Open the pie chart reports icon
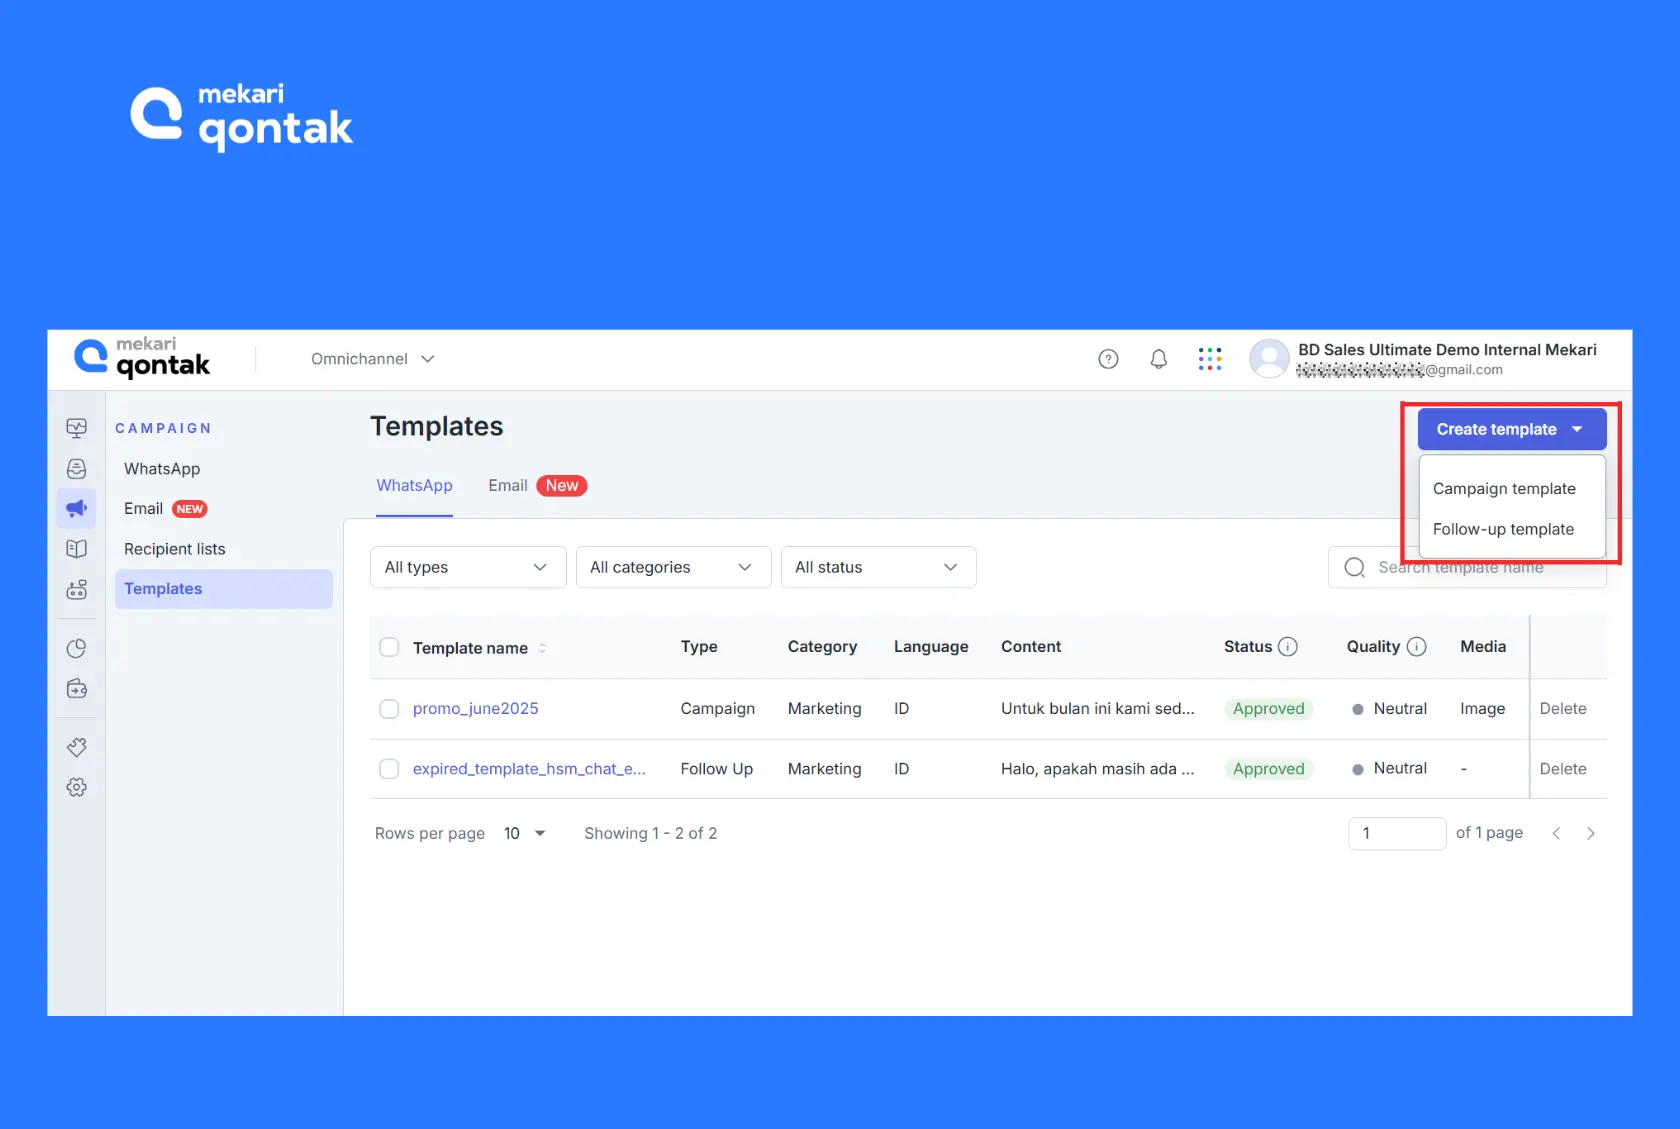Screen dimensions: 1680x1129 (77, 649)
